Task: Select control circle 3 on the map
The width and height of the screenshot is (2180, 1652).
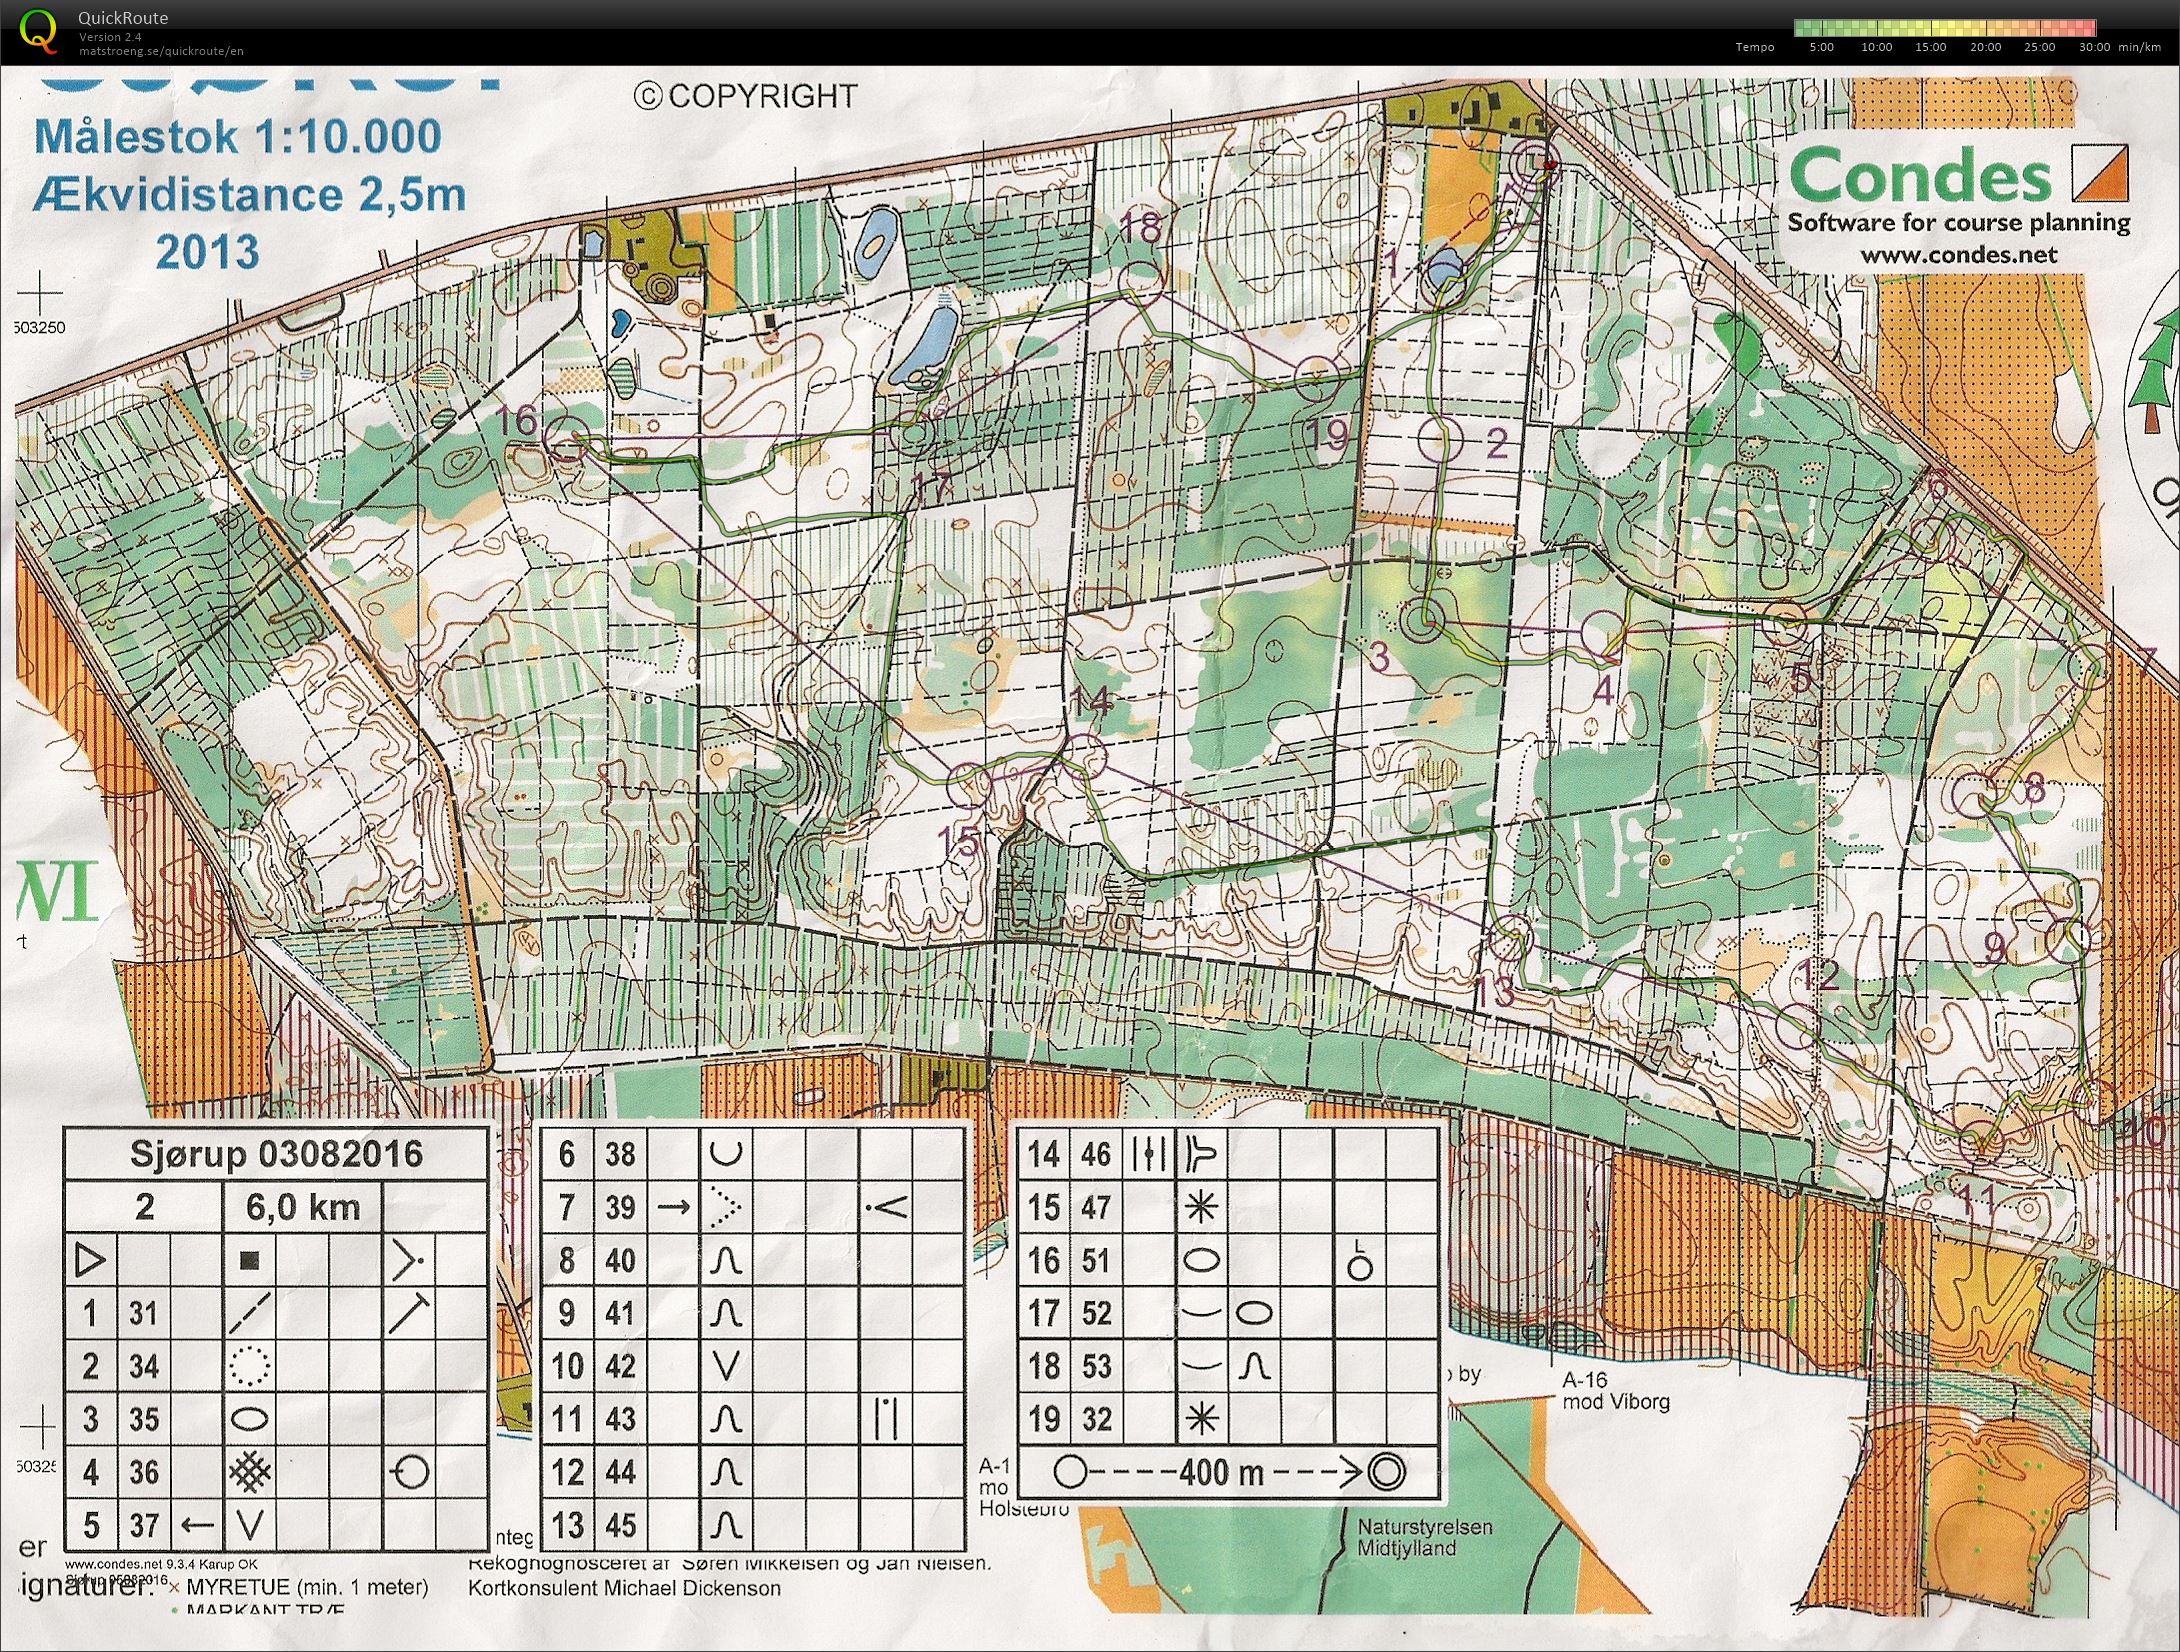Action: point(1421,621)
